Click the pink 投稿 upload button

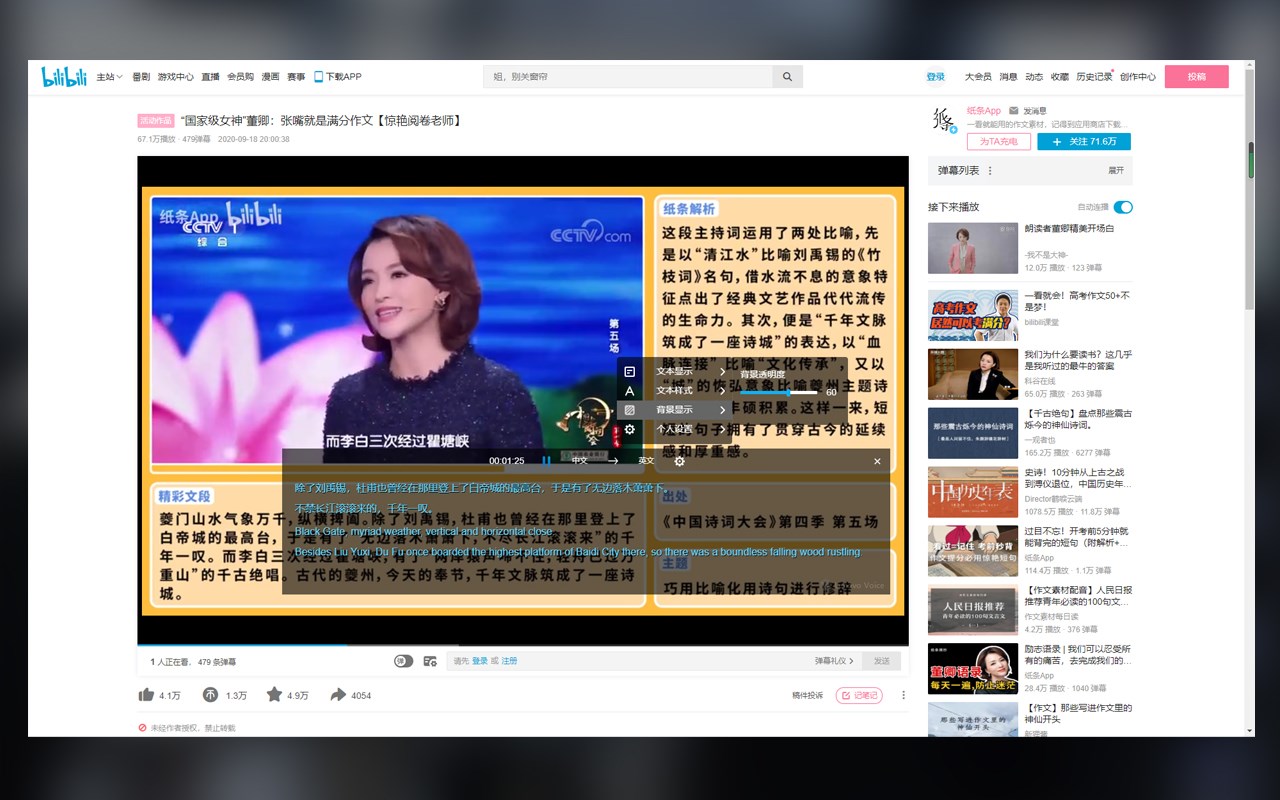(1196, 77)
